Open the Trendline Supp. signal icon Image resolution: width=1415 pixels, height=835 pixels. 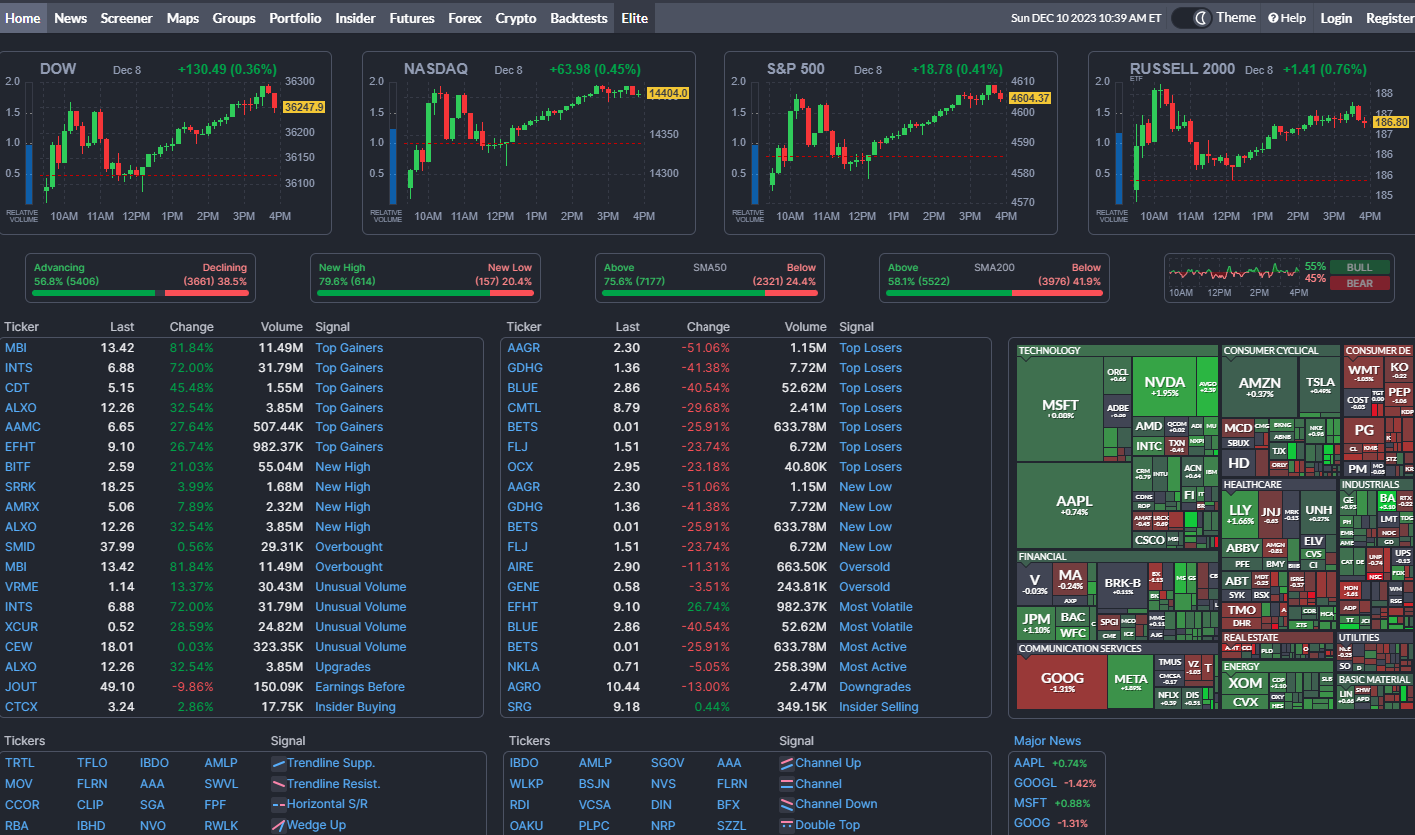point(279,763)
